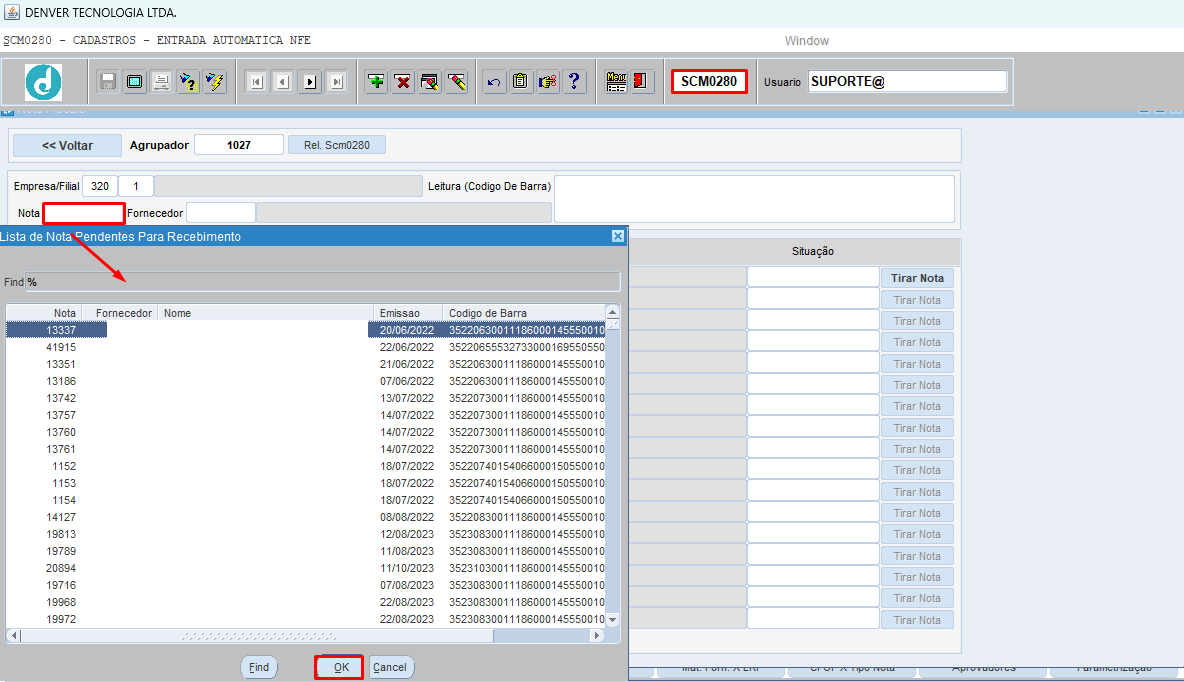Select the row with nota 13337
This screenshot has width=1184, height=682.
(x=306, y=330)
